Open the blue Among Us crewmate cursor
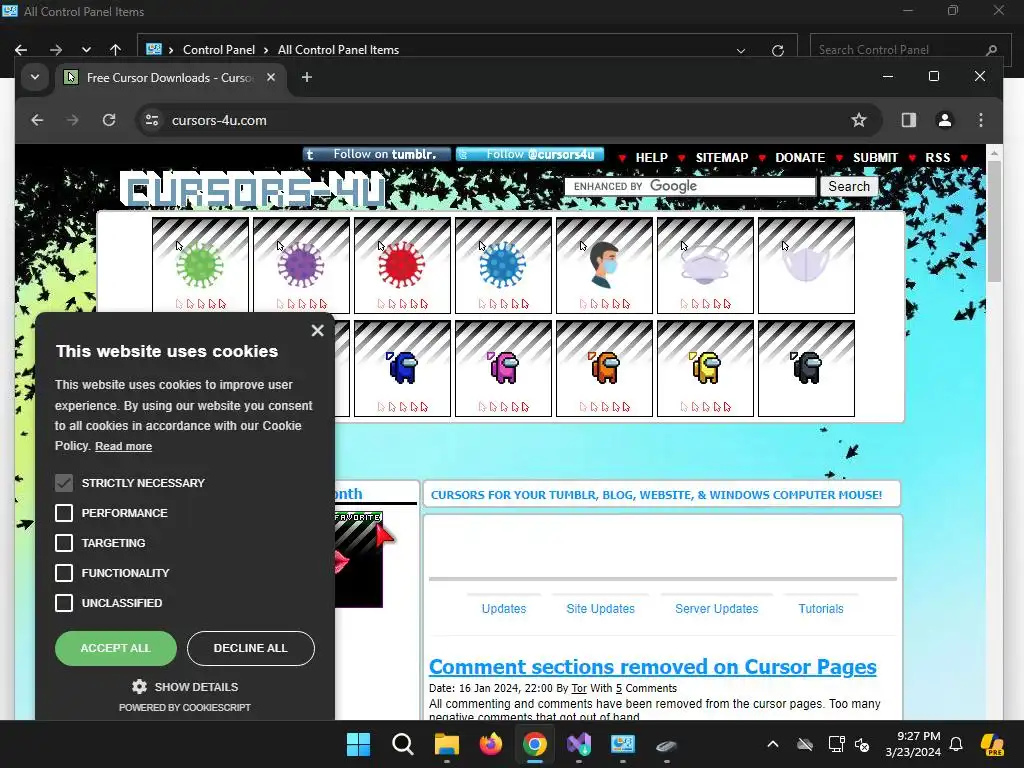Image resolution: width=1024 pixels, height=768 pixels. (402, 368)
